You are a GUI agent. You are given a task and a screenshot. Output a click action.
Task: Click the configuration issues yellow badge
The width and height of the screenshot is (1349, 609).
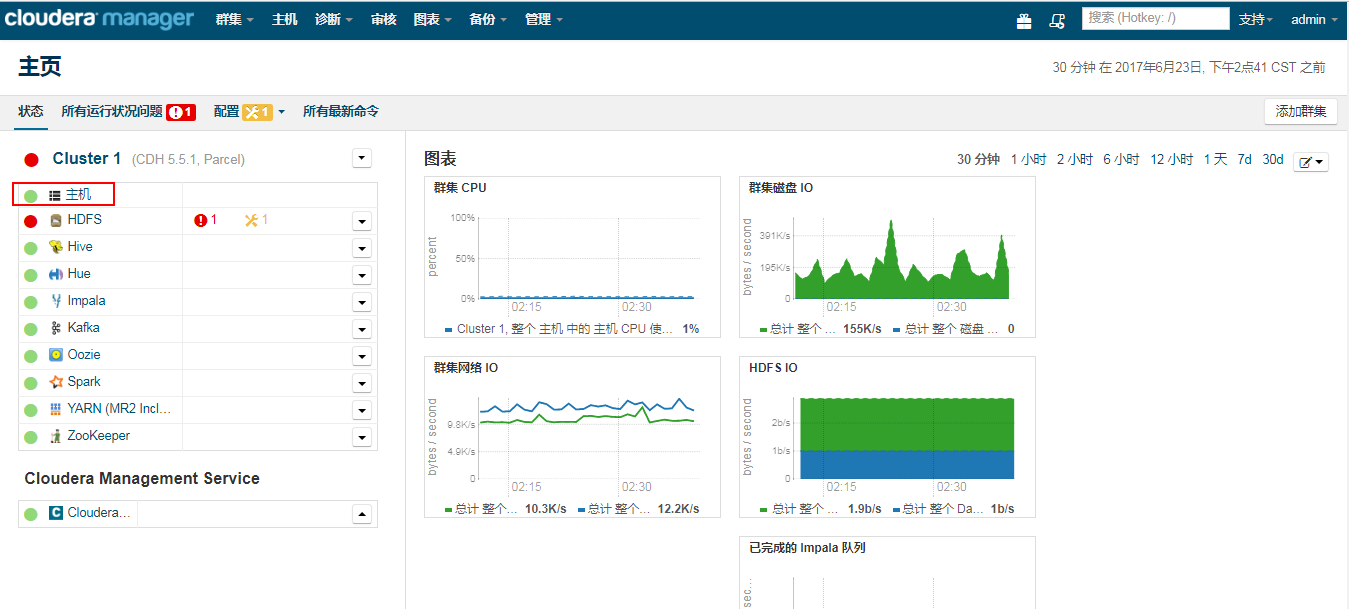(258, 112)
